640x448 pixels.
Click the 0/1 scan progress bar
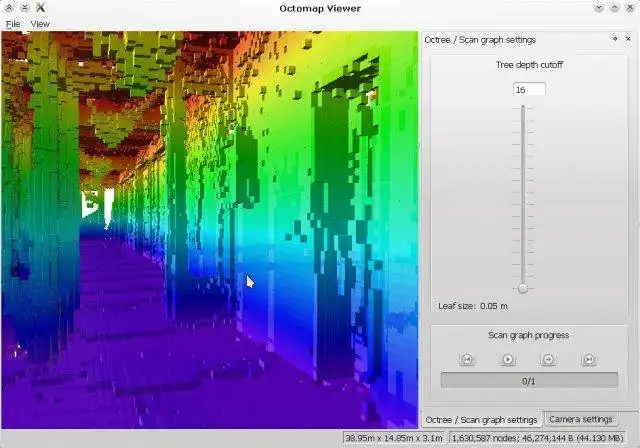pyautogui.click(x=529, y=381)
